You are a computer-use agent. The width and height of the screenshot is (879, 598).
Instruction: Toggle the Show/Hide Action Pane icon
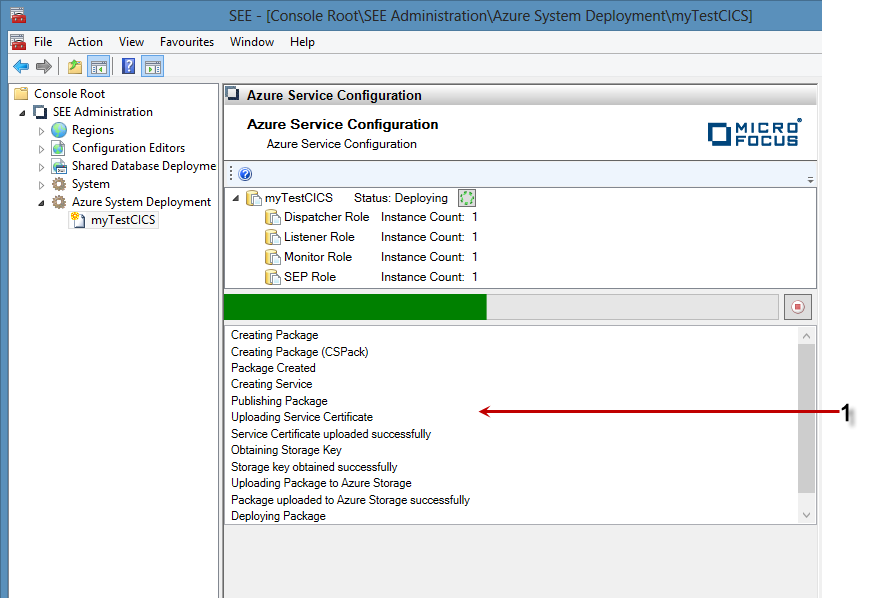pos(152,67)
